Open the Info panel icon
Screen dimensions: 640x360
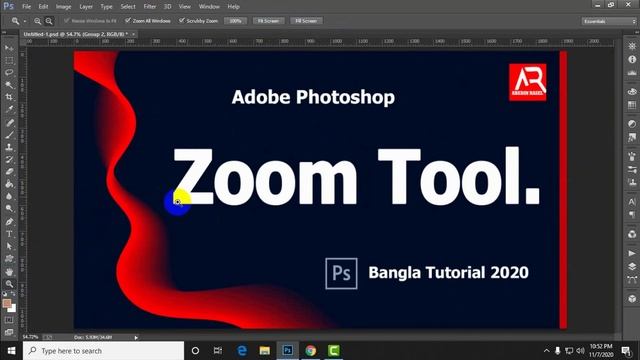[632, 60]
